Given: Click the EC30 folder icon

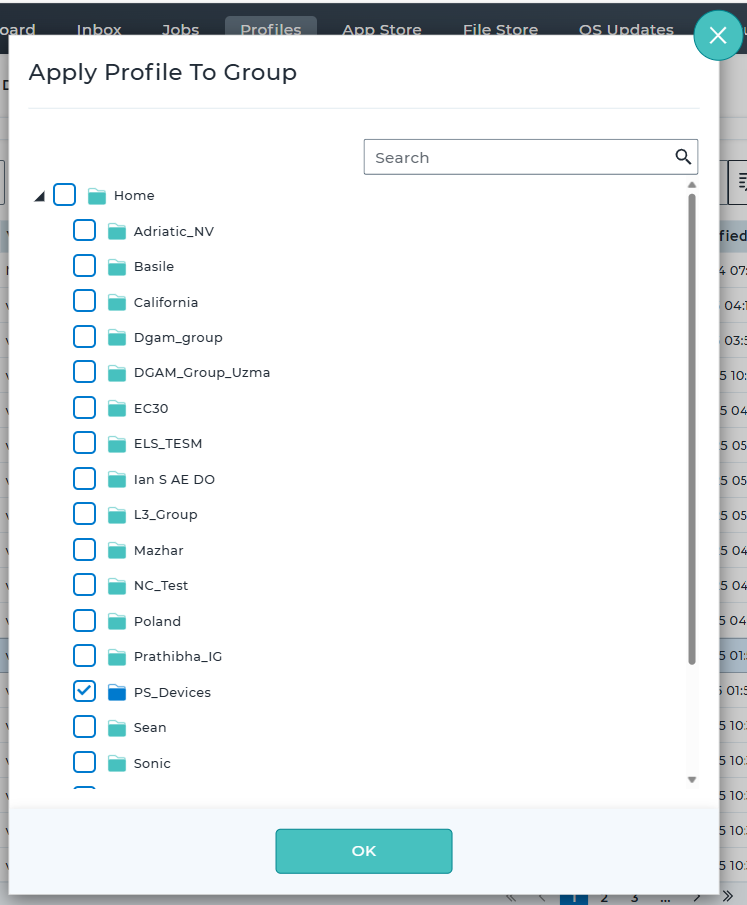Looking at the screenshot, I should [x=116, y=408].
